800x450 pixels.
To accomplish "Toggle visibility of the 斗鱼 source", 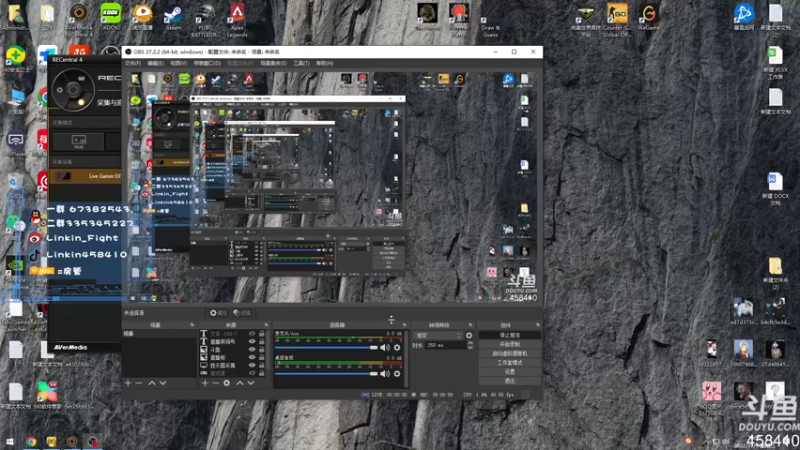I will (252, 349).
